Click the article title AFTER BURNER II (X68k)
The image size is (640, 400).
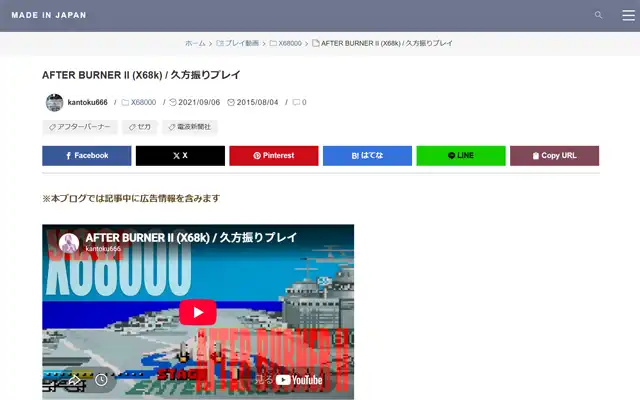[x=141, y=75]
